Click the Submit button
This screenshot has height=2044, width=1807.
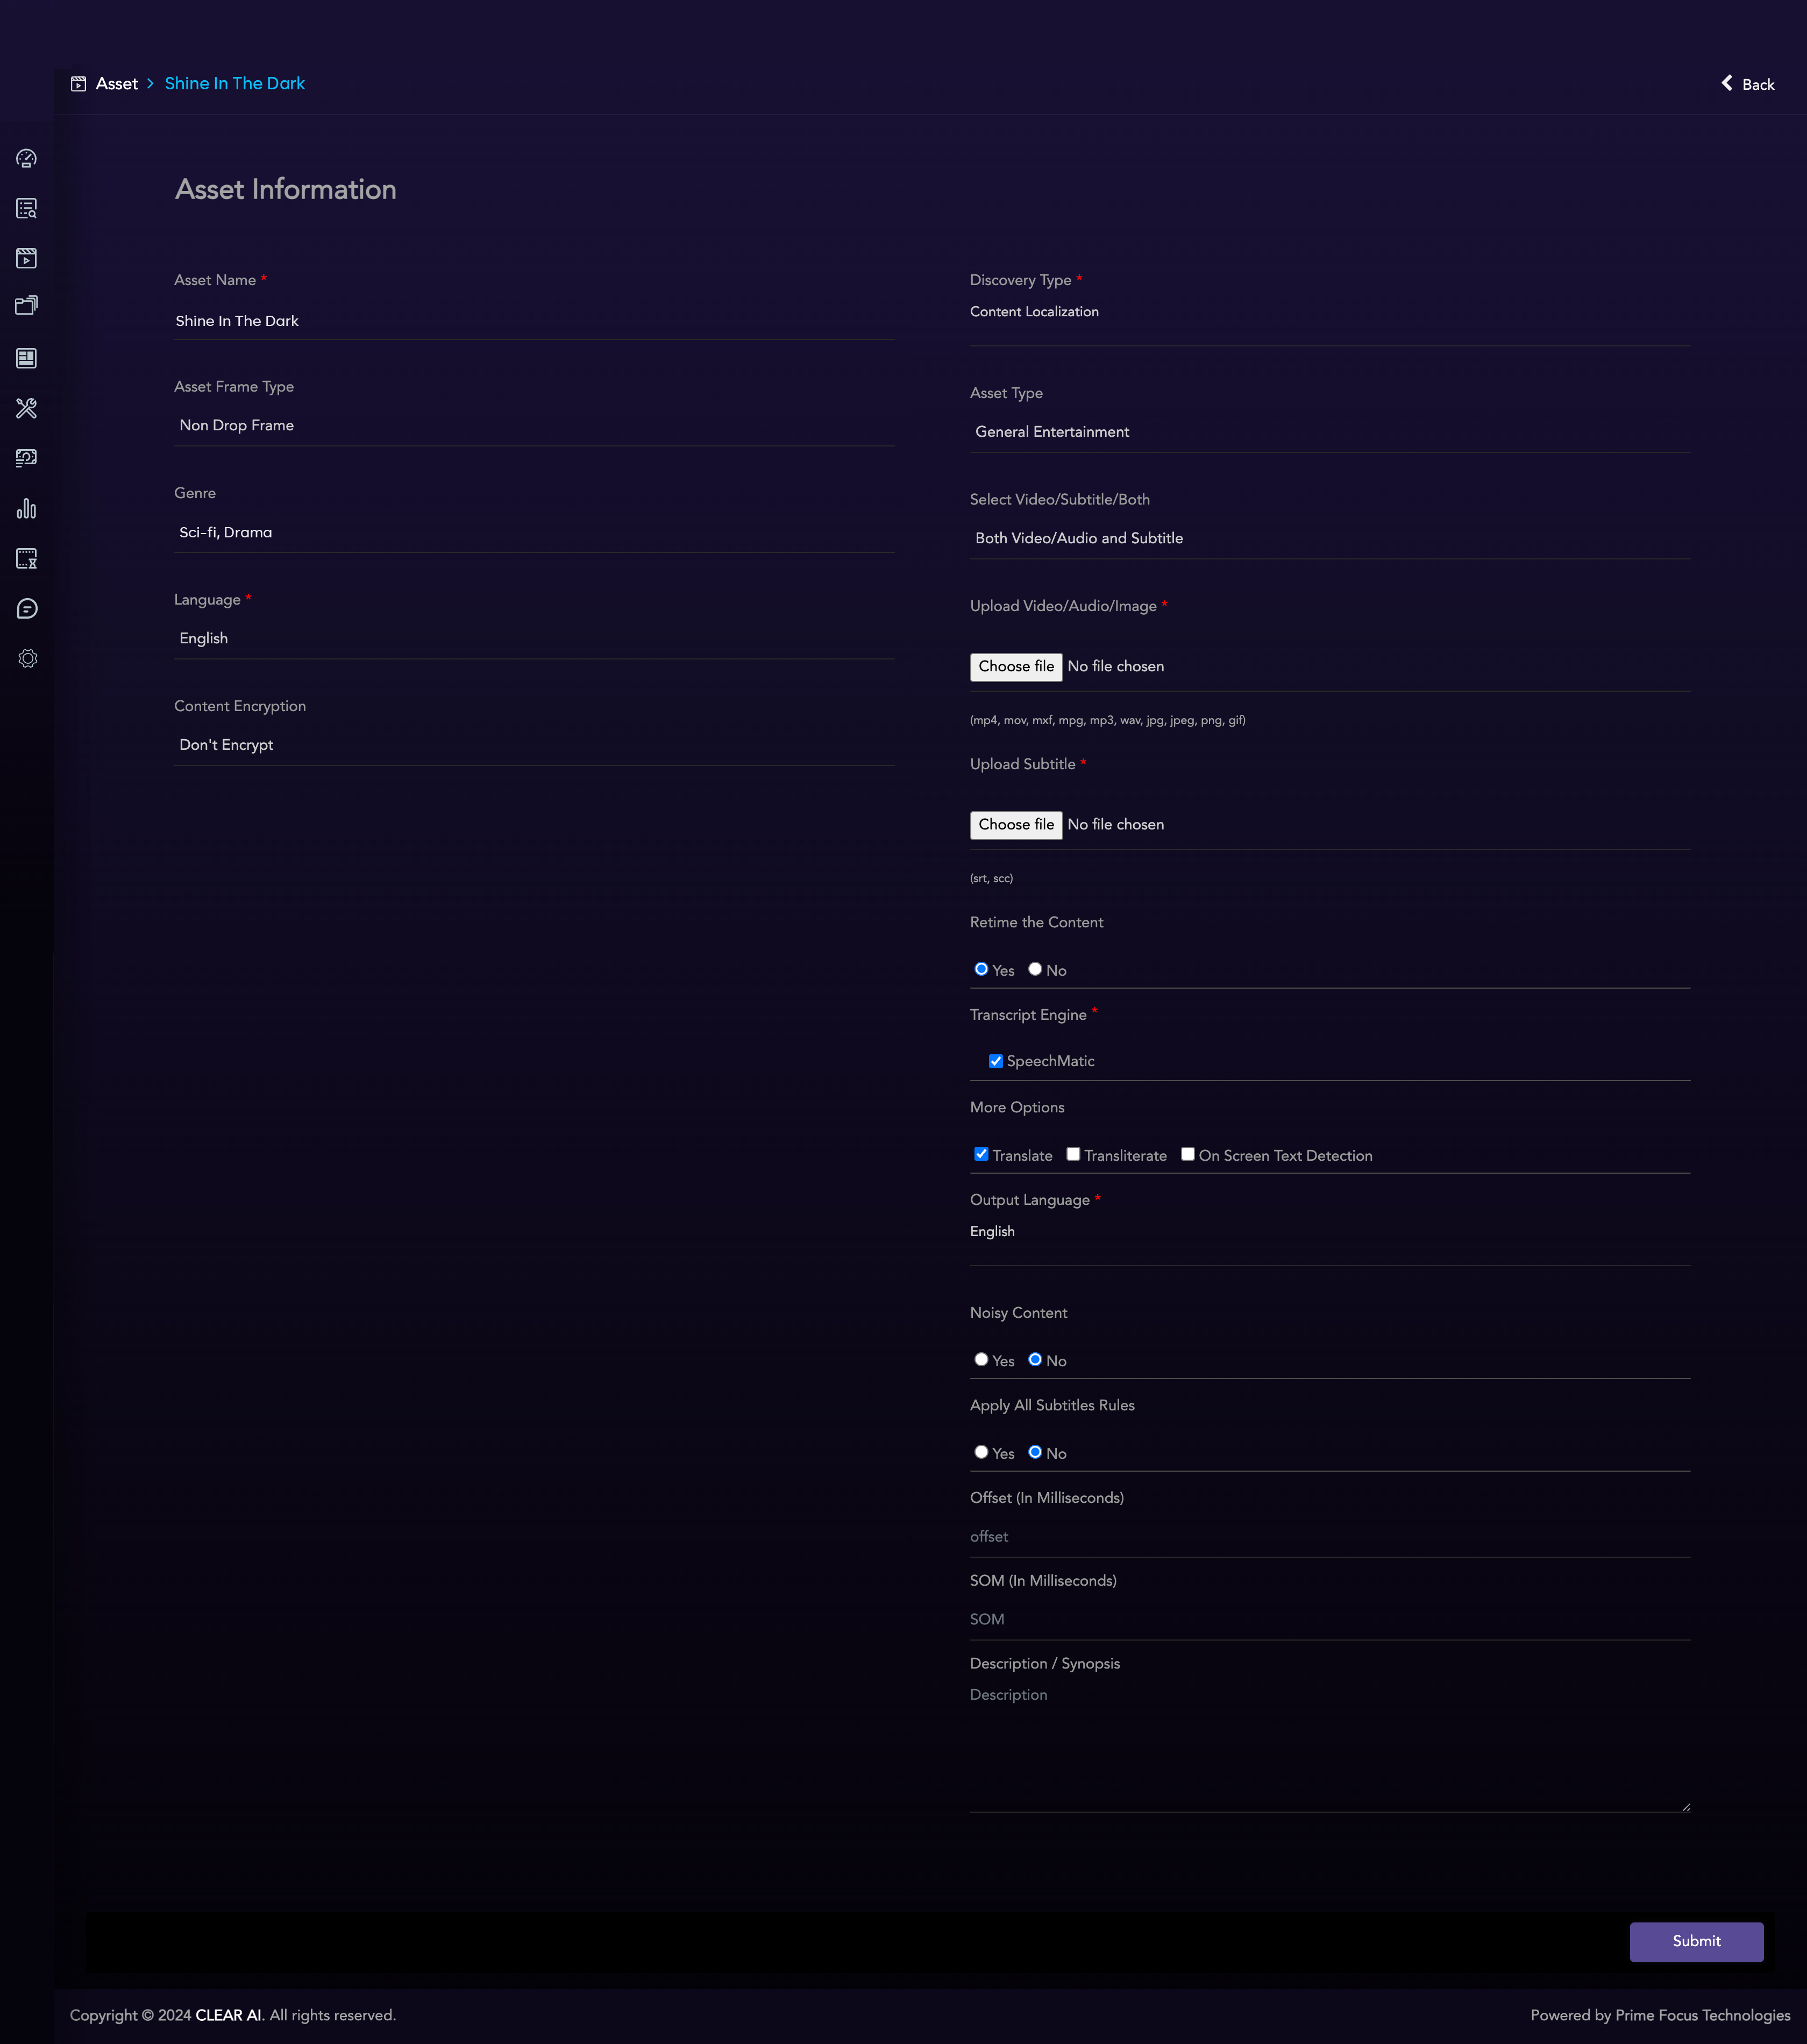click(x=1696, y=1941)
